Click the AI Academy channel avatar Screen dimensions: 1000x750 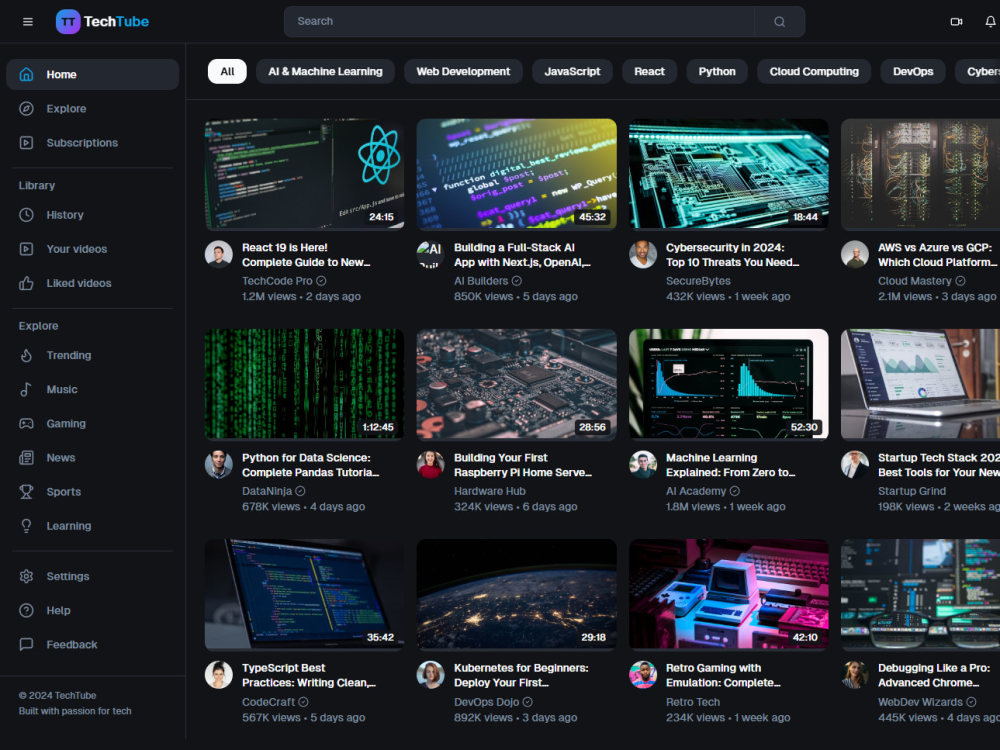pos(643,464)
